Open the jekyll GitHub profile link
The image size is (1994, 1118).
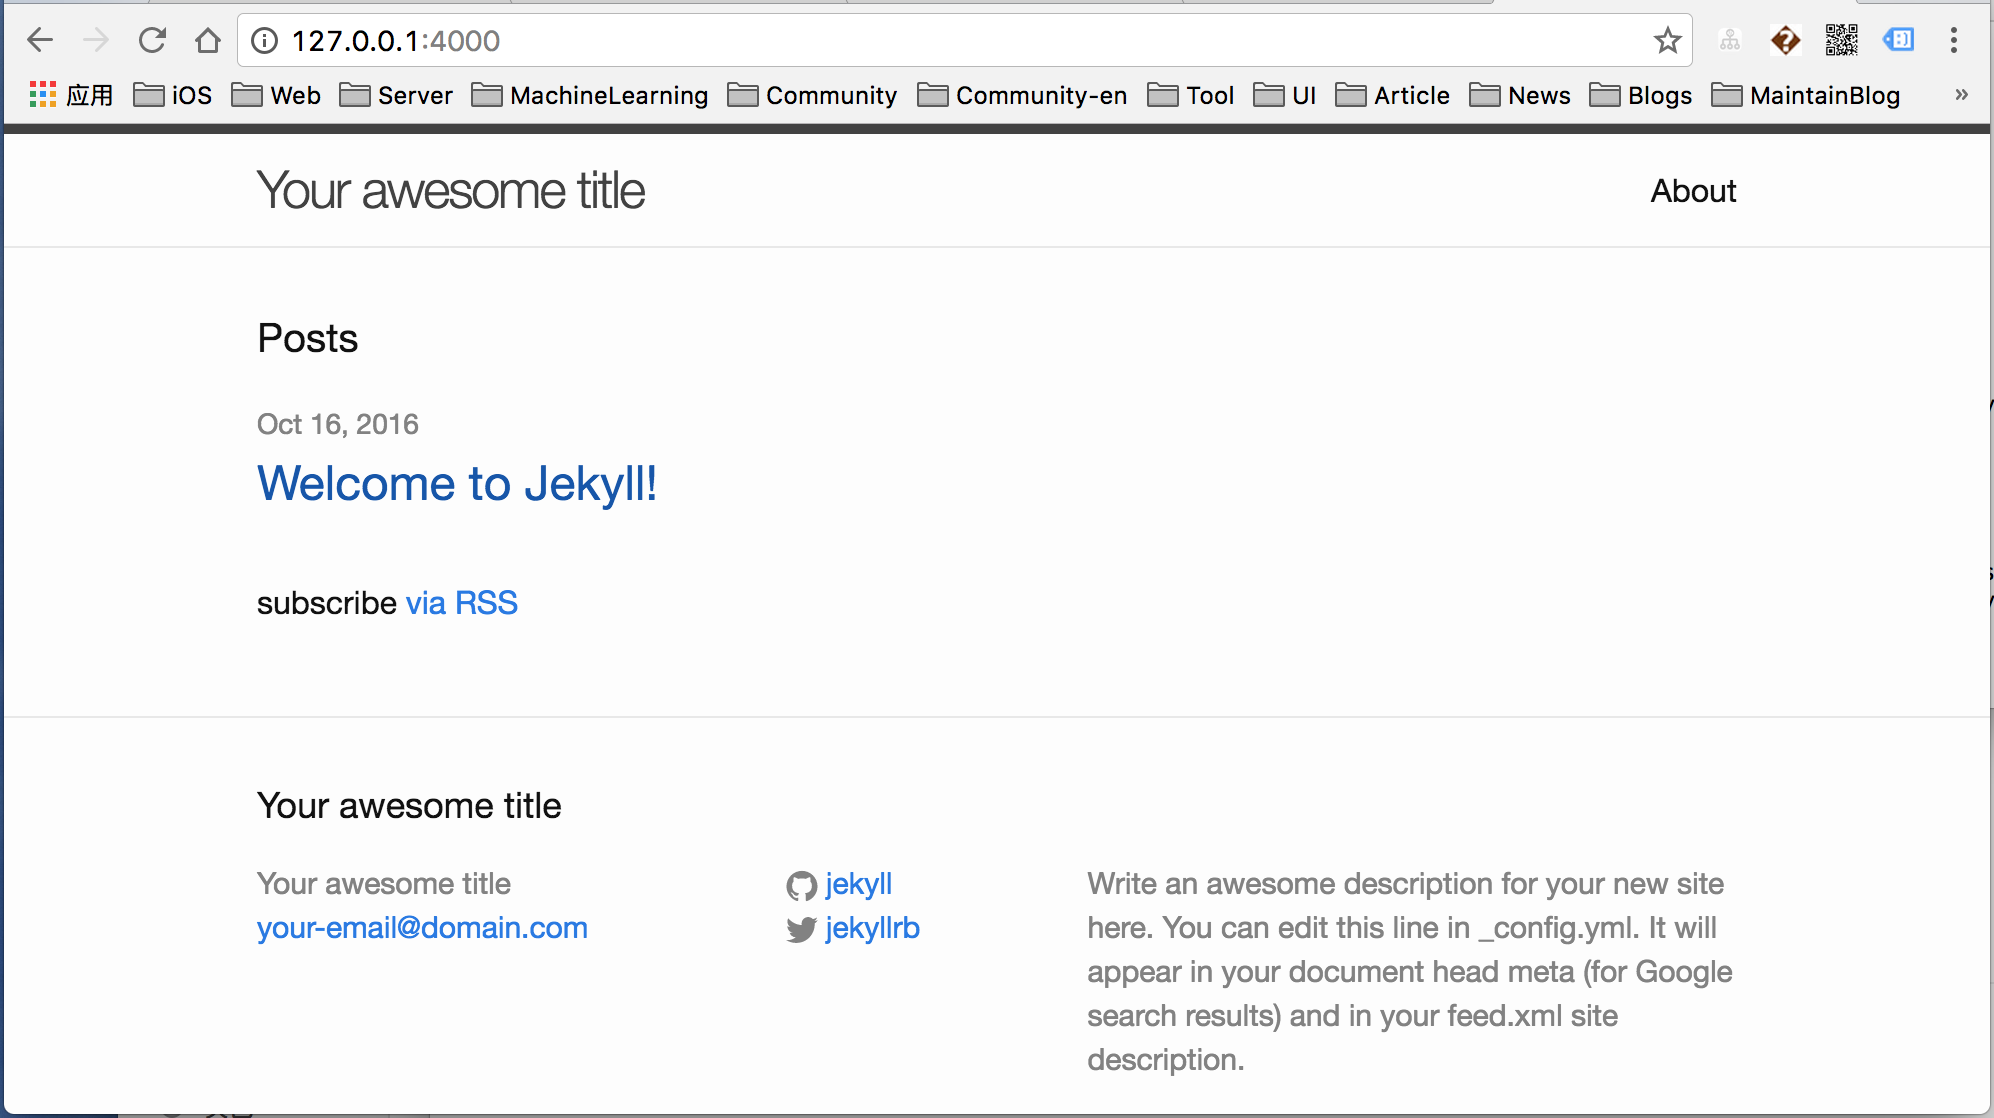click(x=857, y=884)
